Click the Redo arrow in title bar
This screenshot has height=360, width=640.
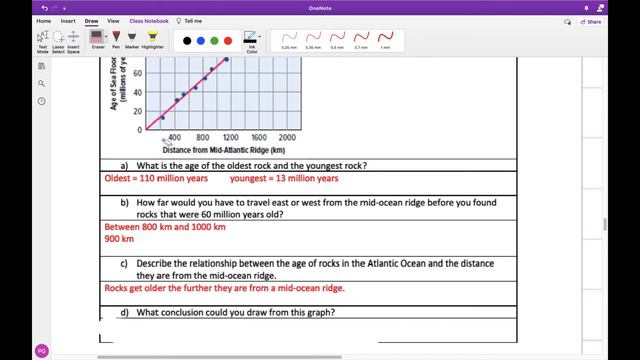click(x=54, y=8)
